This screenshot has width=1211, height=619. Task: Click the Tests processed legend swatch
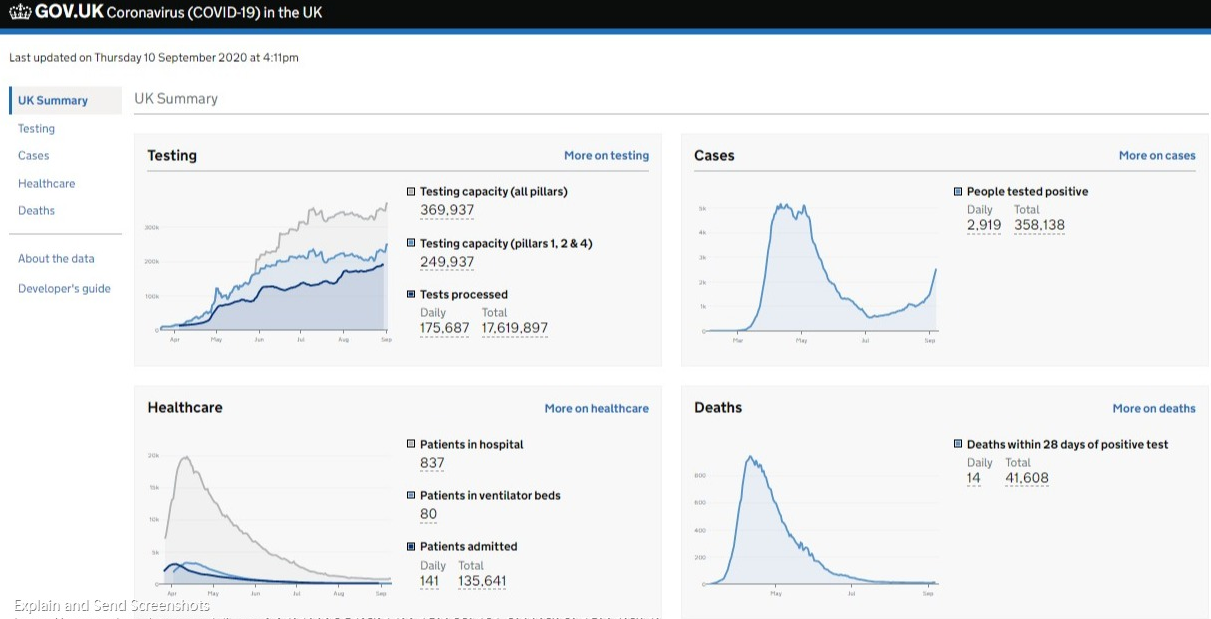tap(411, 294)
